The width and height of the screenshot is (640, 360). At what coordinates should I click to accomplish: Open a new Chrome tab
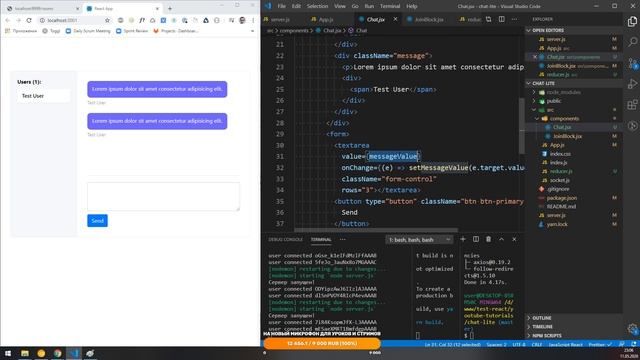(x=170, y=8)
